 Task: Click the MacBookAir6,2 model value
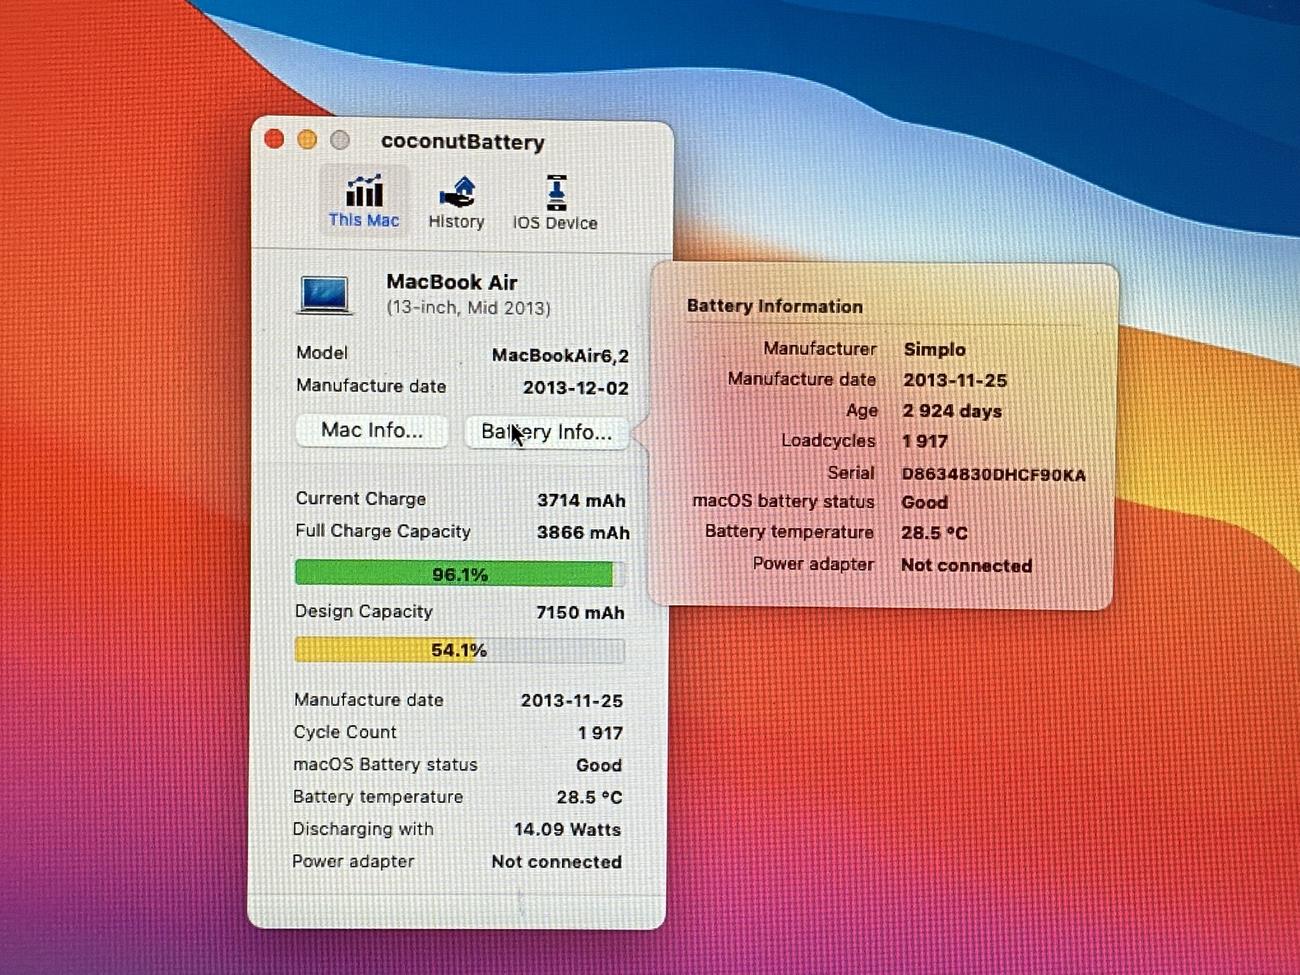(x=560, y=355)
